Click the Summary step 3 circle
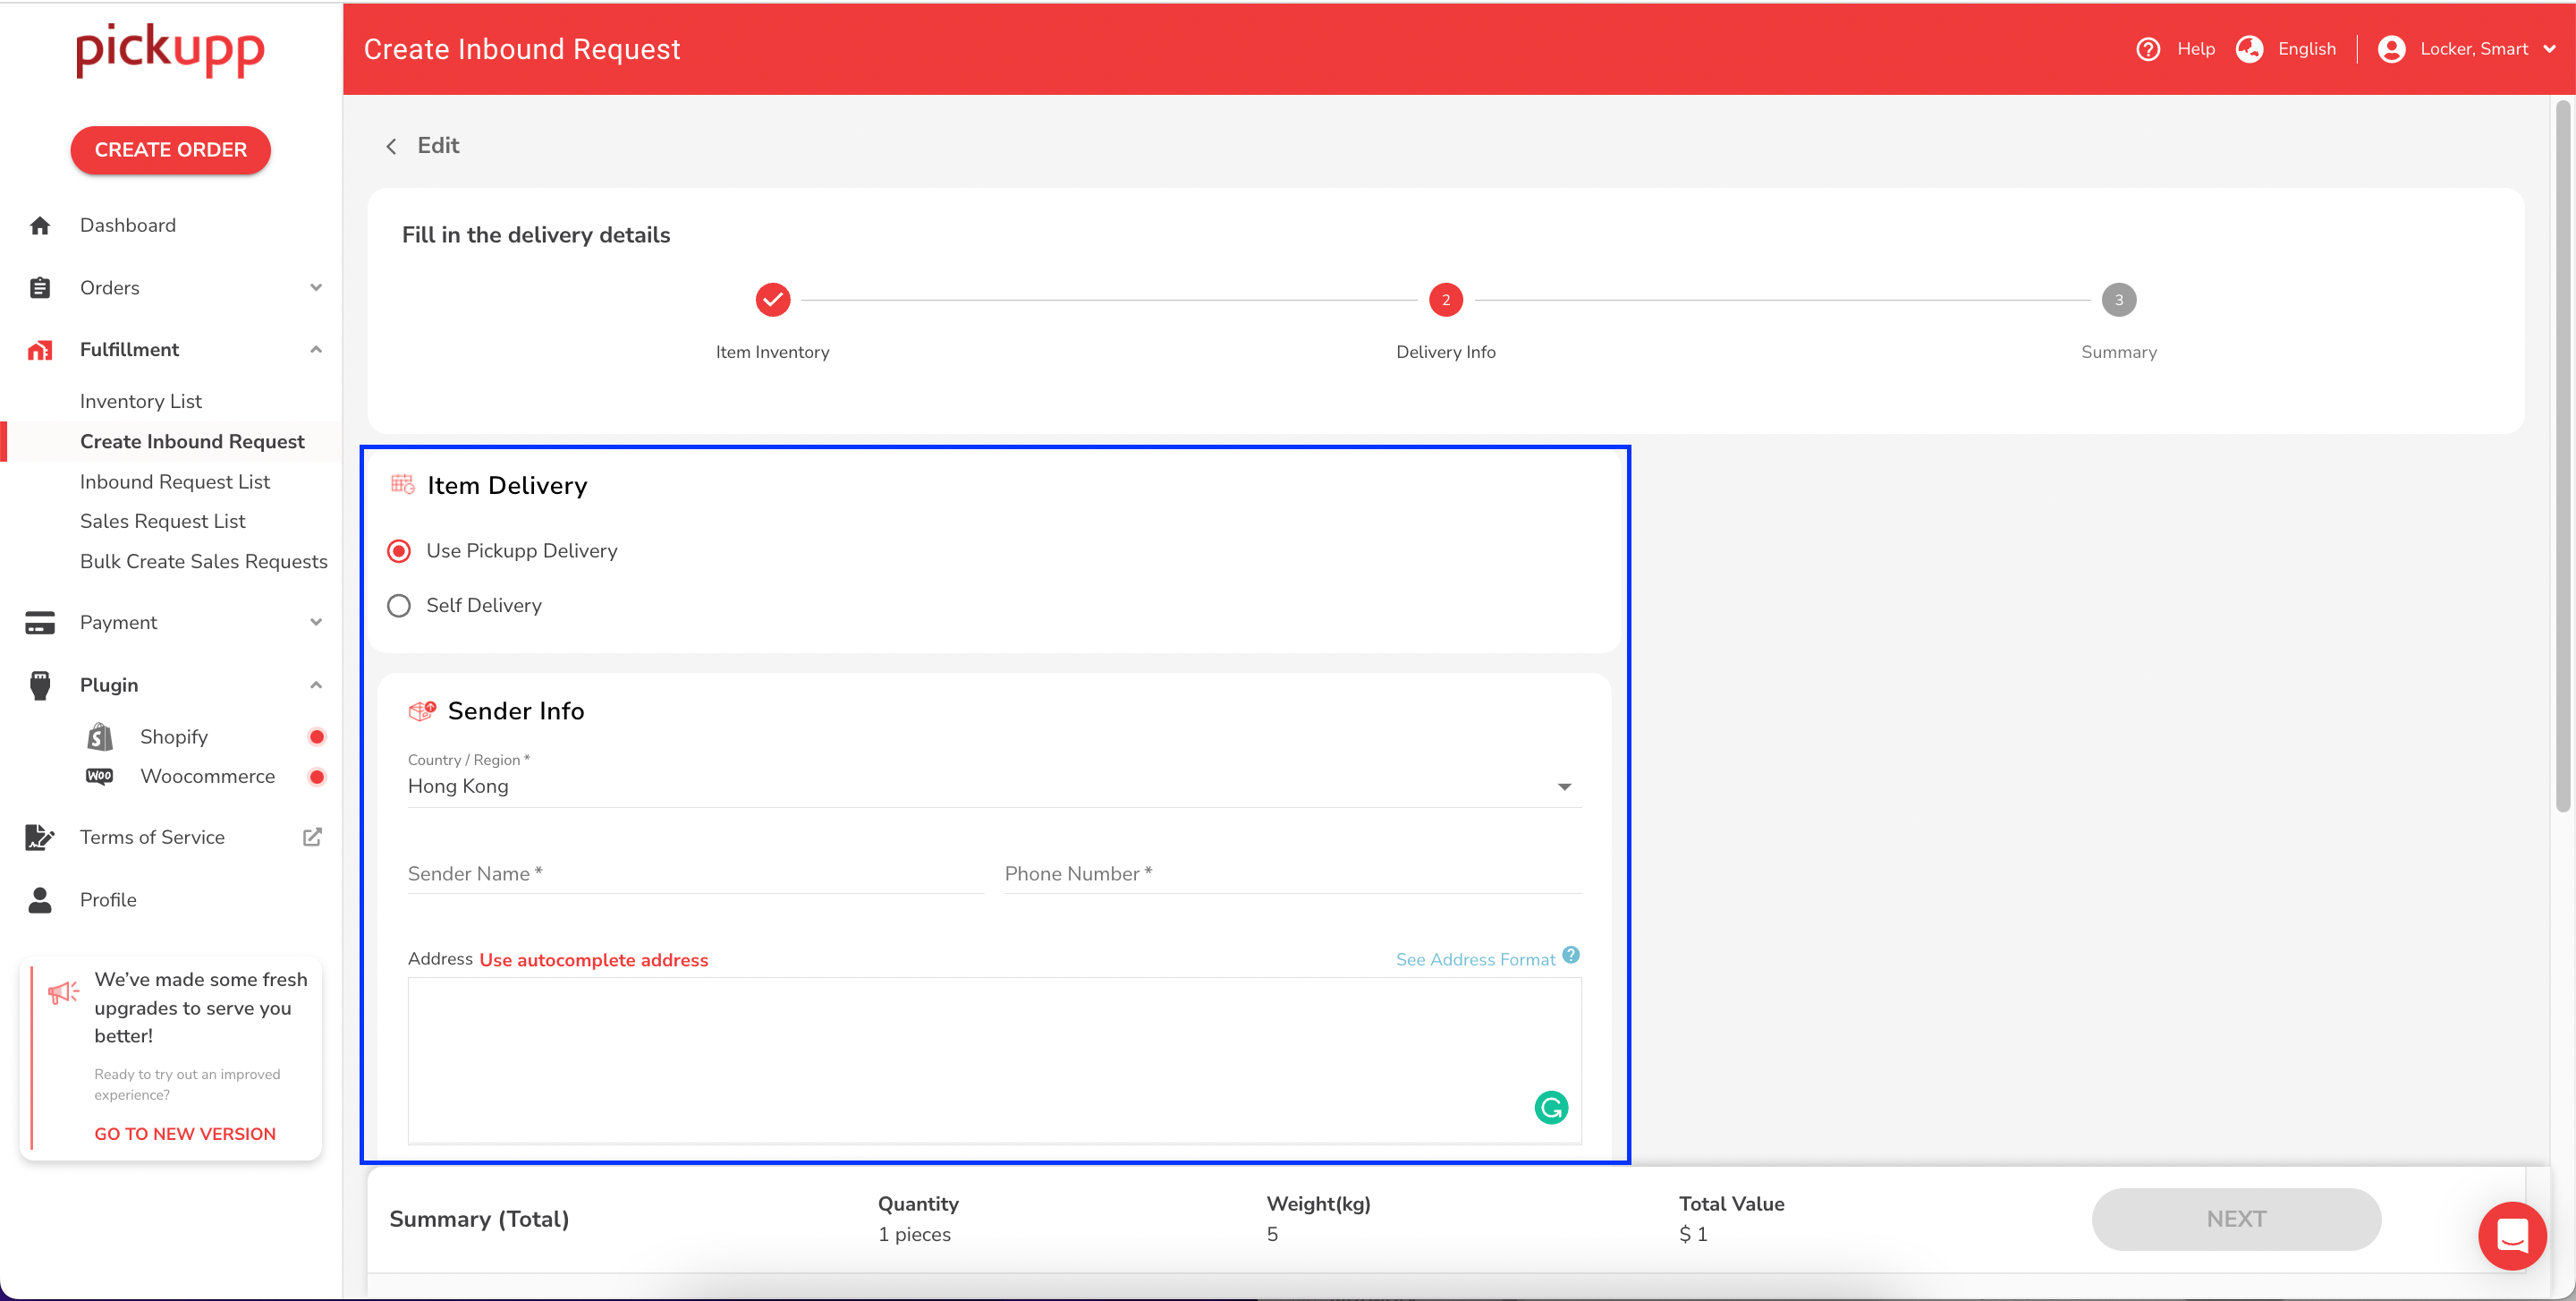This screenshot has height=1301, width=2576. click(x=2119, y=300)
